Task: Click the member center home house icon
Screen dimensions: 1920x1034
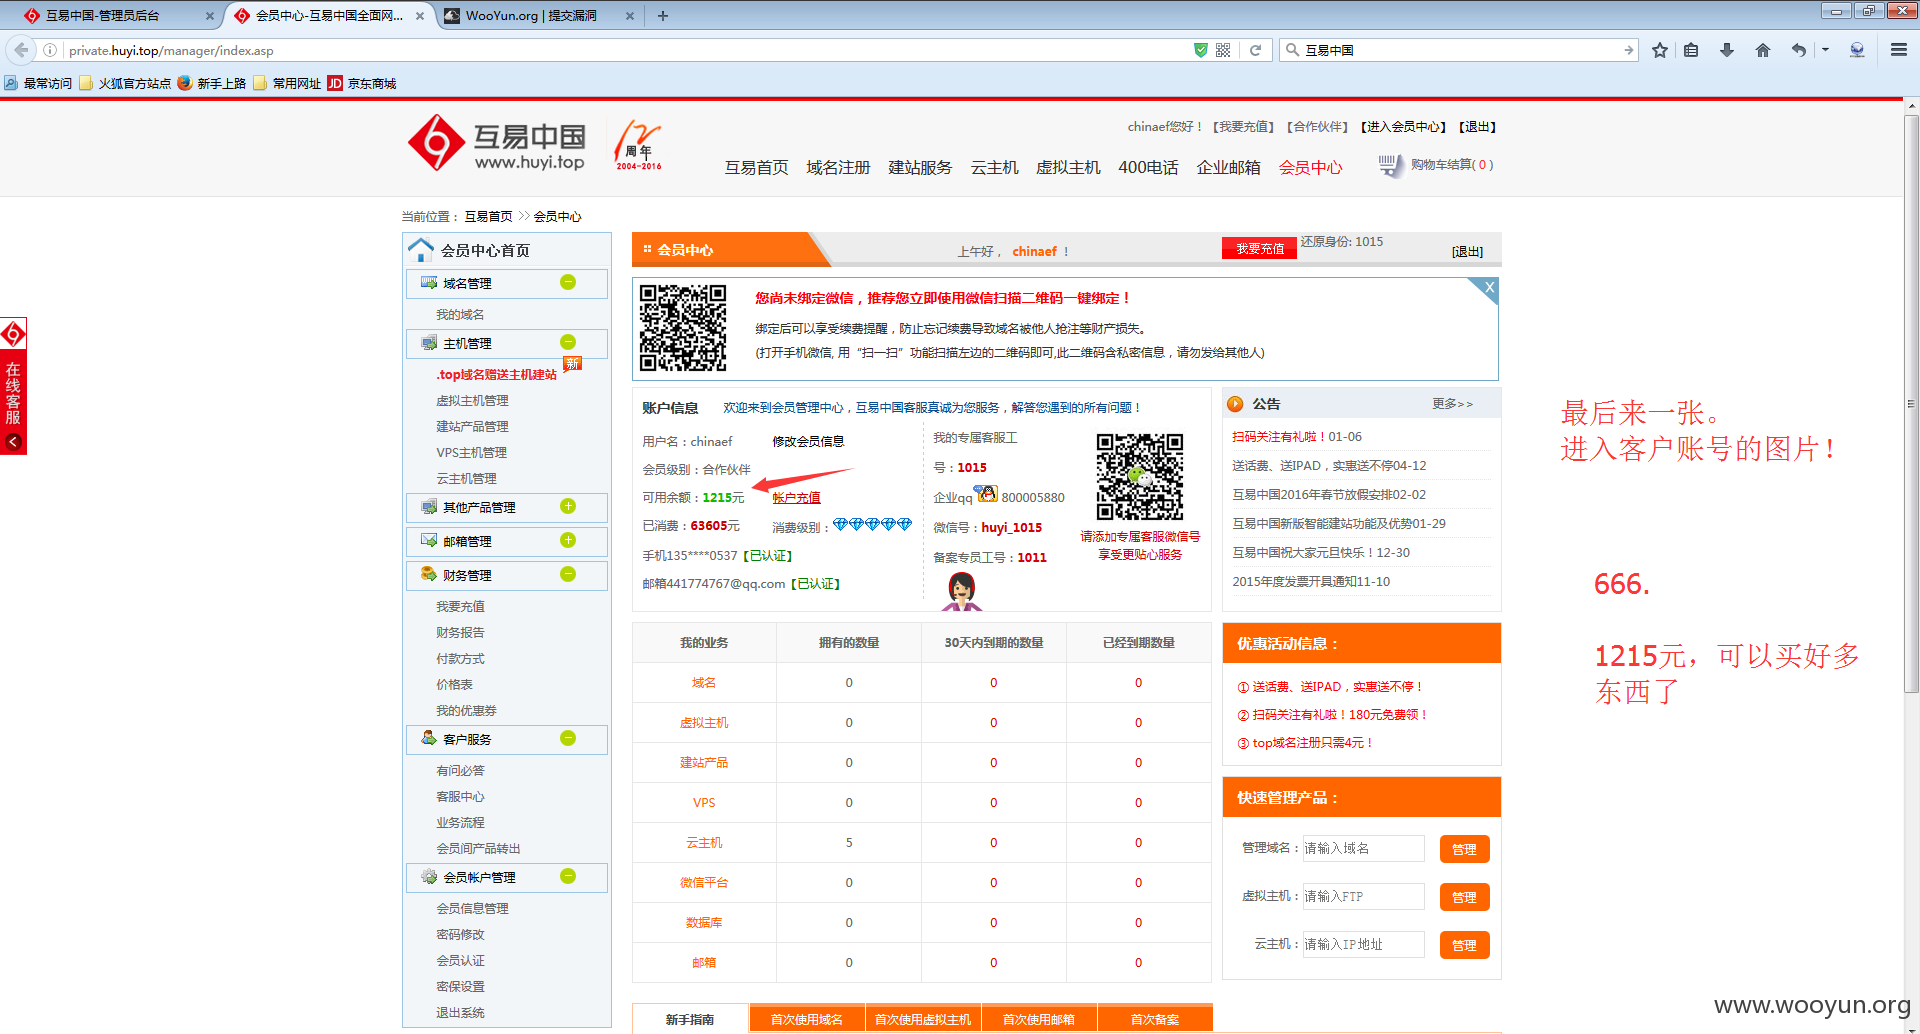Action: pyautogui.click(x=421, y=250)
